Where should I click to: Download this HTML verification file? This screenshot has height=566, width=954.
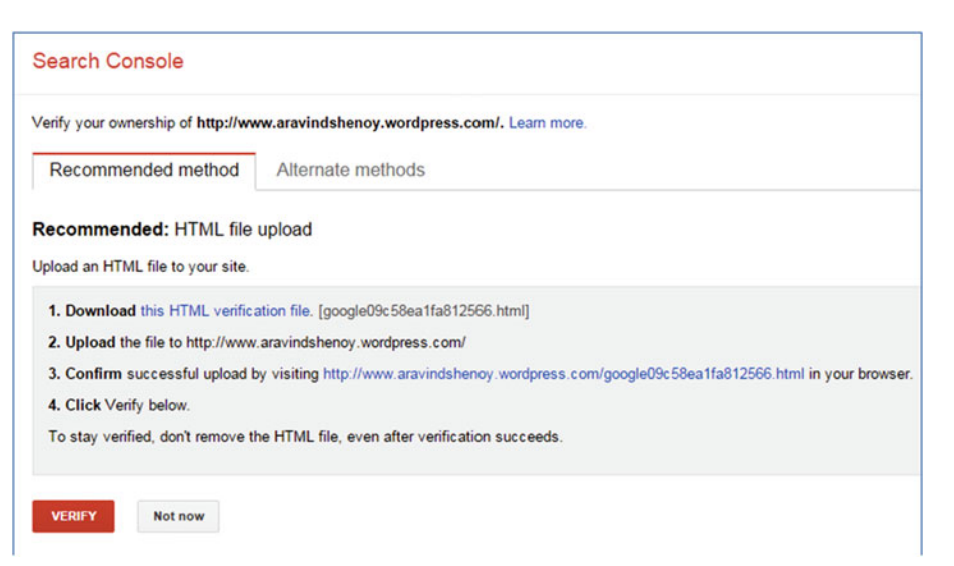click(226, 311)
